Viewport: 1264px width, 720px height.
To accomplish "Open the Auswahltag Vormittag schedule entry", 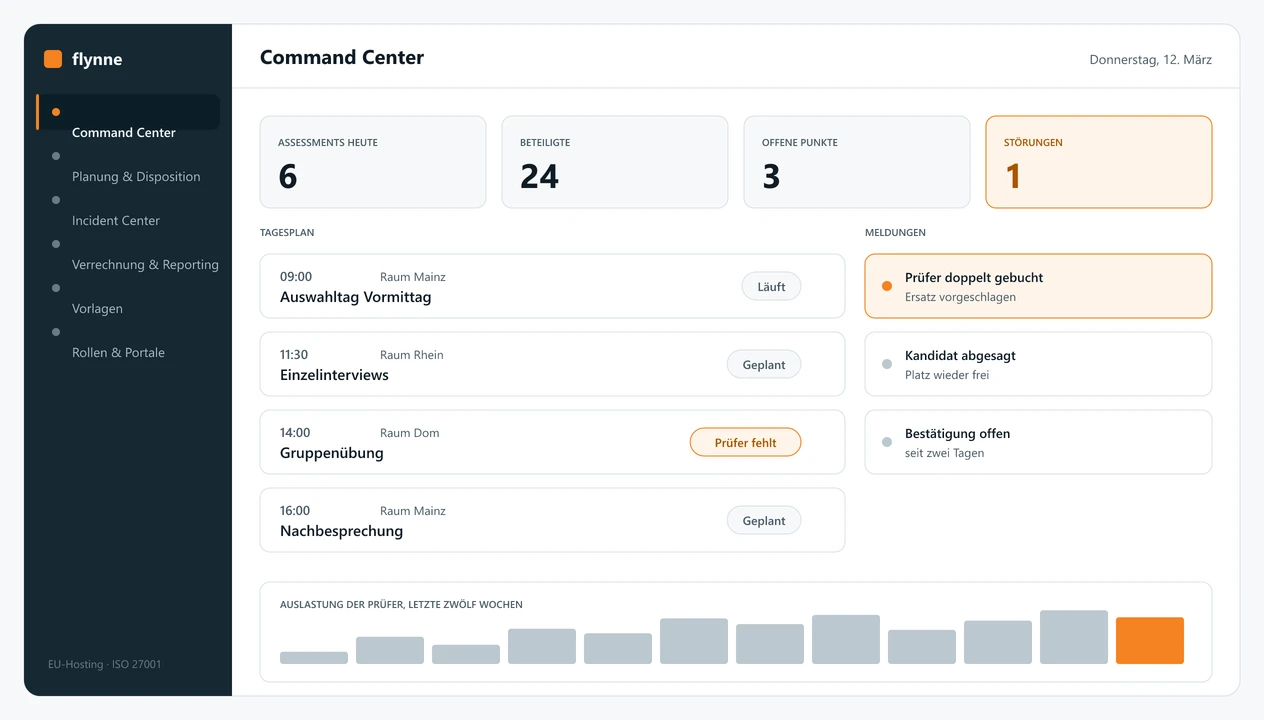I will [552, 286].
